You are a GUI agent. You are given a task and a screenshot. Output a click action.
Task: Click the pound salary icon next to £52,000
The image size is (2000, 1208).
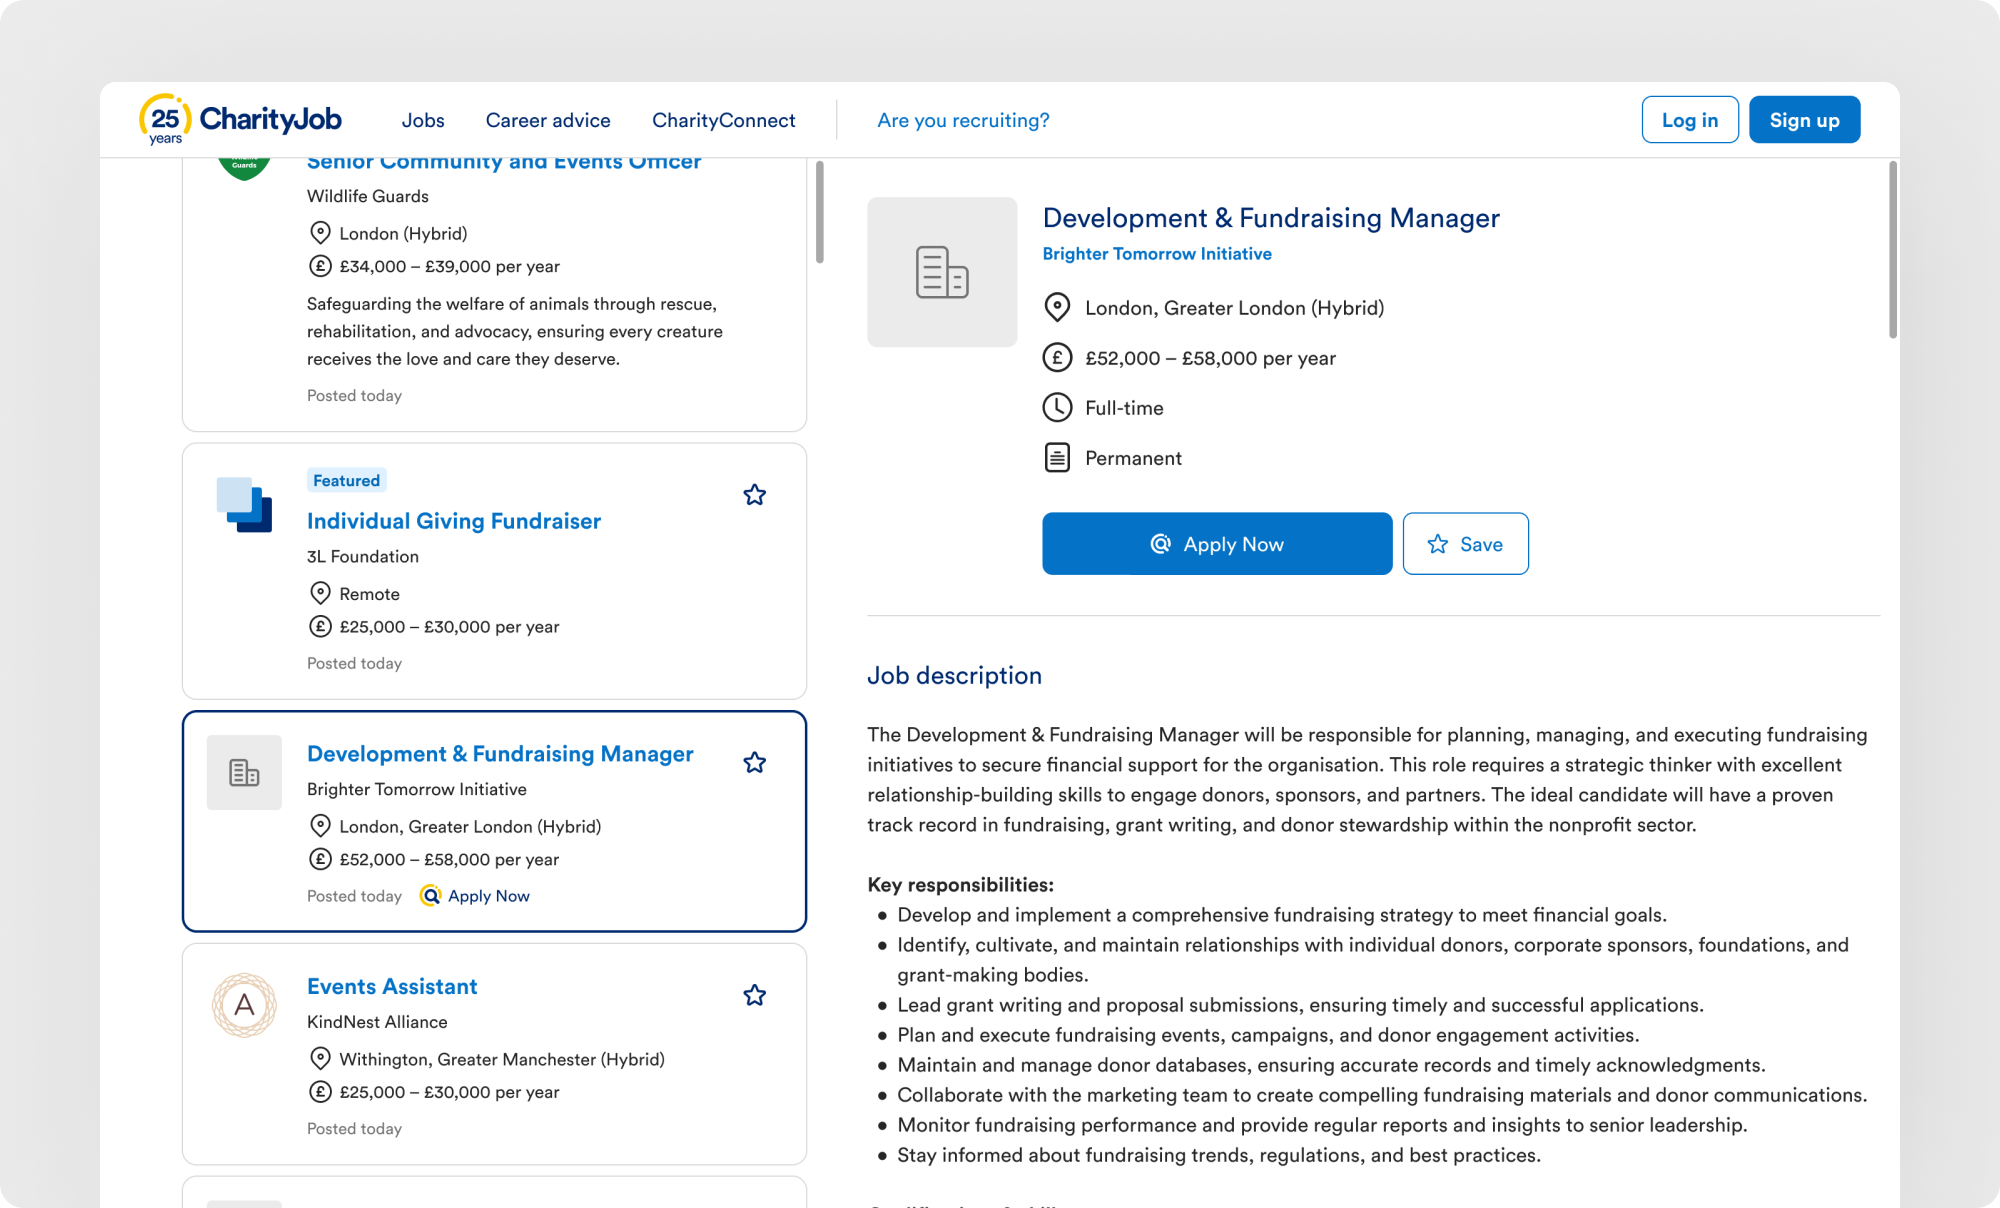point(1057,357)
